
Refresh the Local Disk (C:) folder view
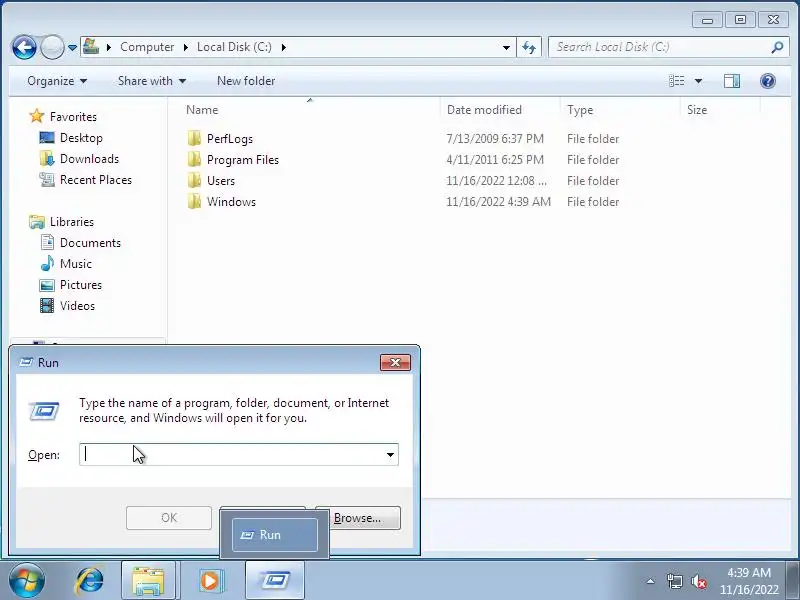tap(529, 47)
